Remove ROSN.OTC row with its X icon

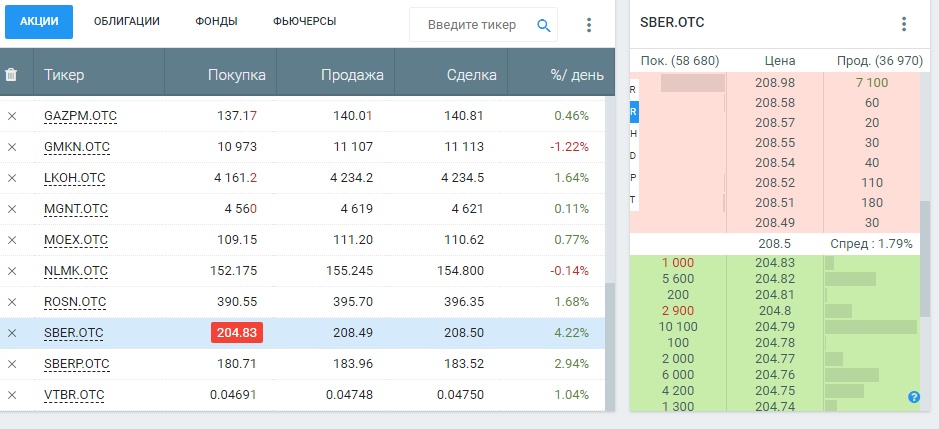point(12,302)
